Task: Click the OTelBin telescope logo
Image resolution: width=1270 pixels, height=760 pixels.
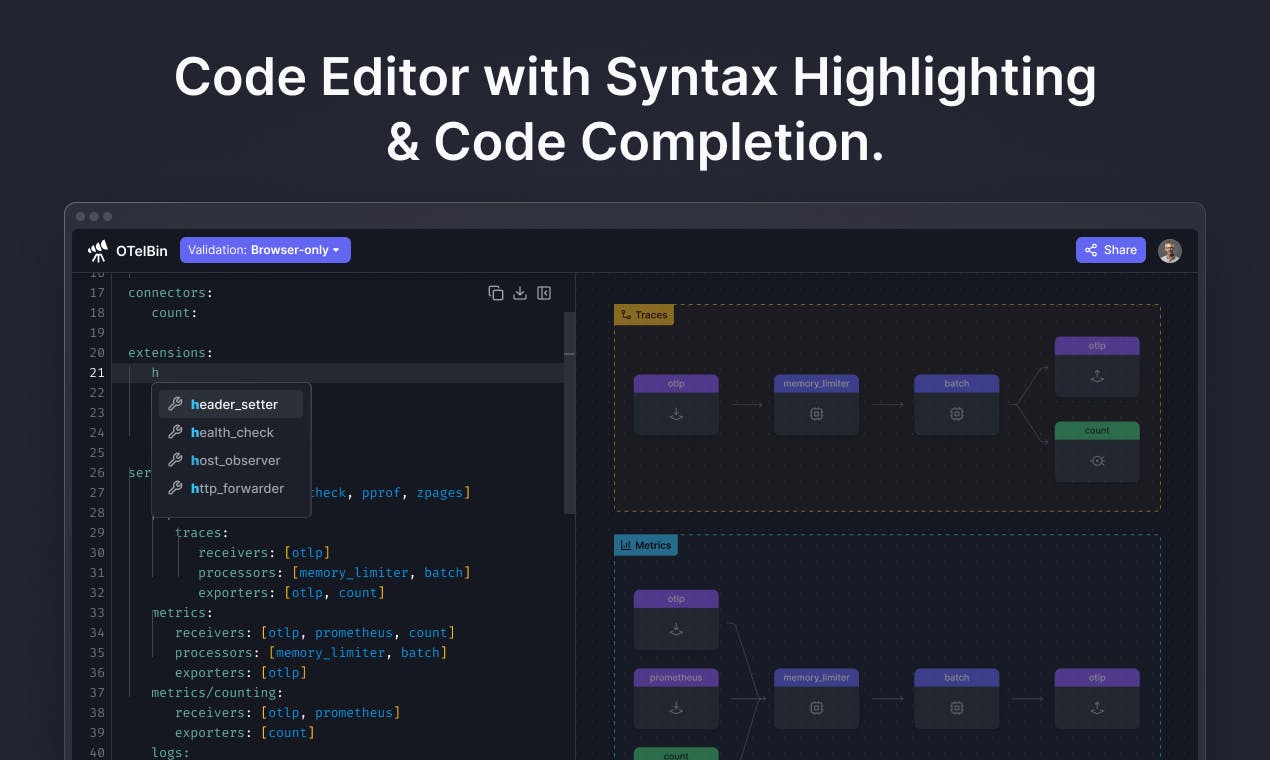Action: click(x=98, y=250)
